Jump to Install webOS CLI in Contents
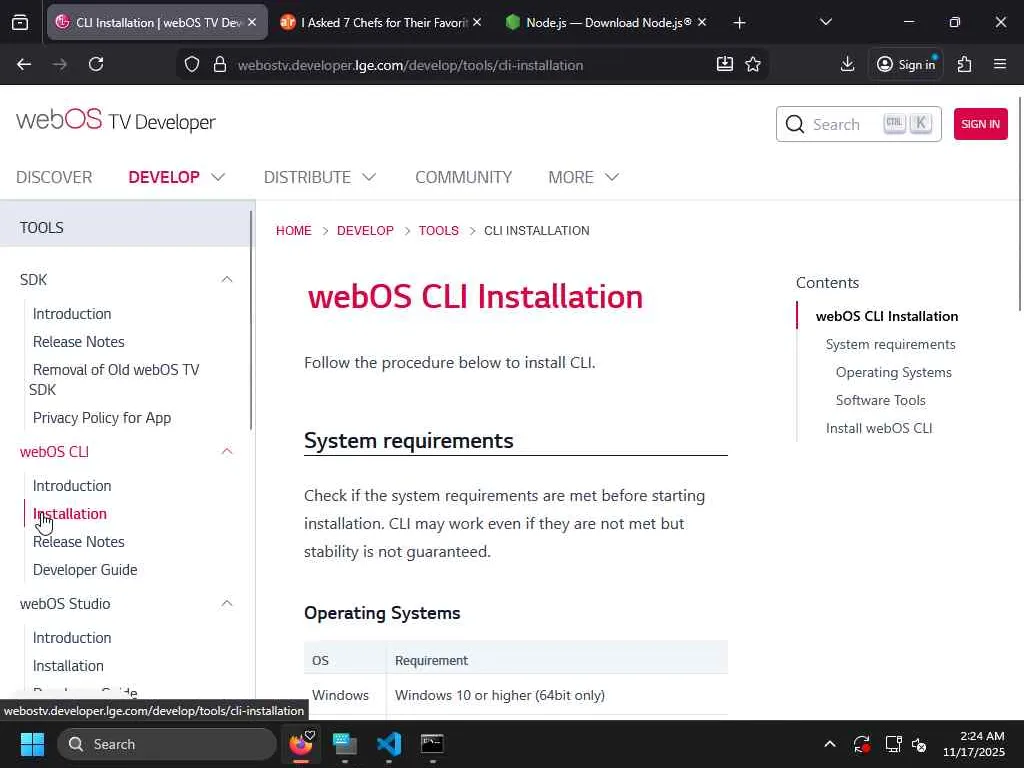Image resolution: width=1024 pixels, height=768 pixels. pyautogui.click(x=879, y=428)
